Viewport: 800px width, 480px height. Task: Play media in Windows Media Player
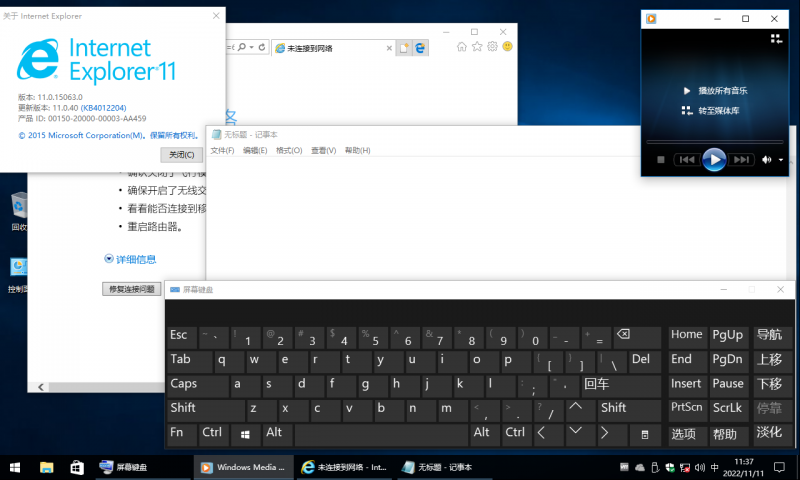point(714,160)
